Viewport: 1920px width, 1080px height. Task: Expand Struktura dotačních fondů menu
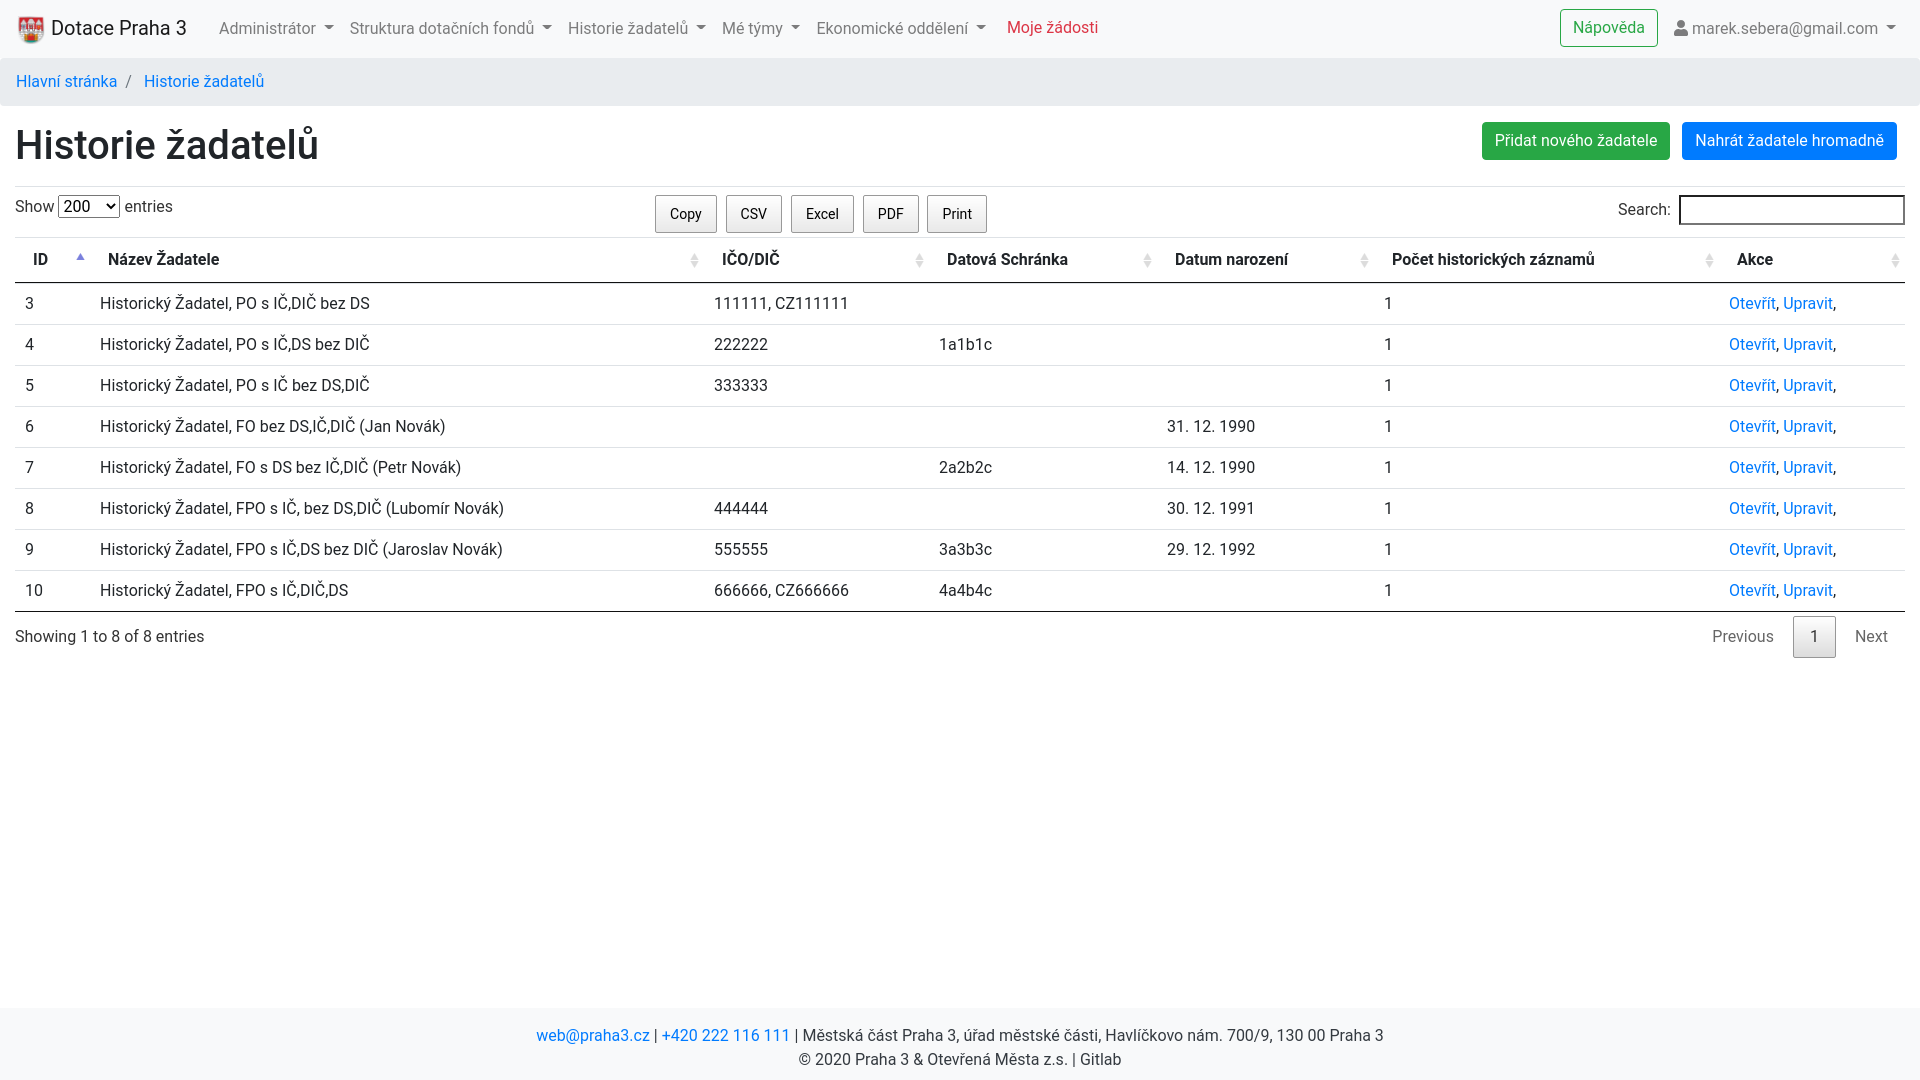click(450, 29)
